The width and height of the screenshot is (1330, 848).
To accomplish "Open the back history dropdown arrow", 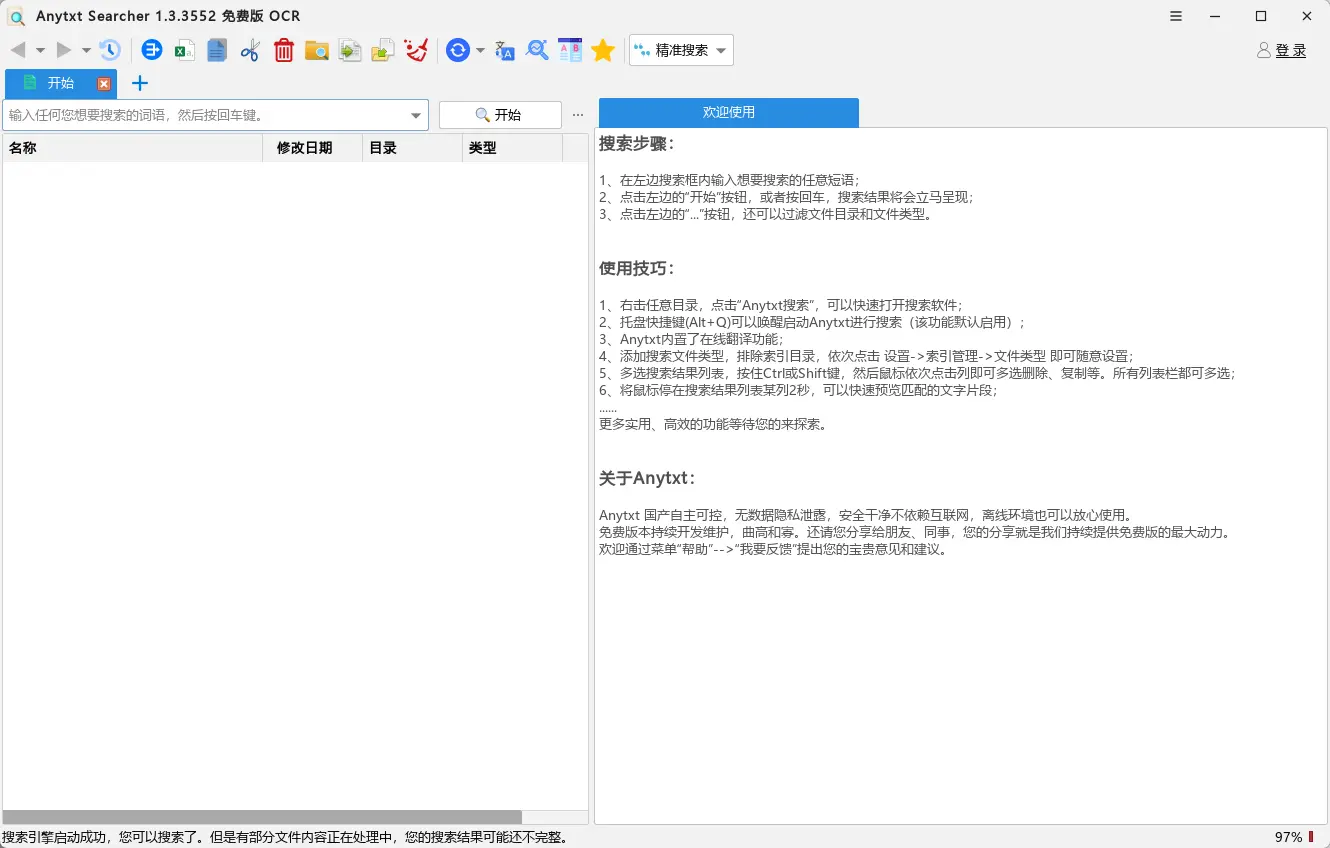I will [40, 50].
